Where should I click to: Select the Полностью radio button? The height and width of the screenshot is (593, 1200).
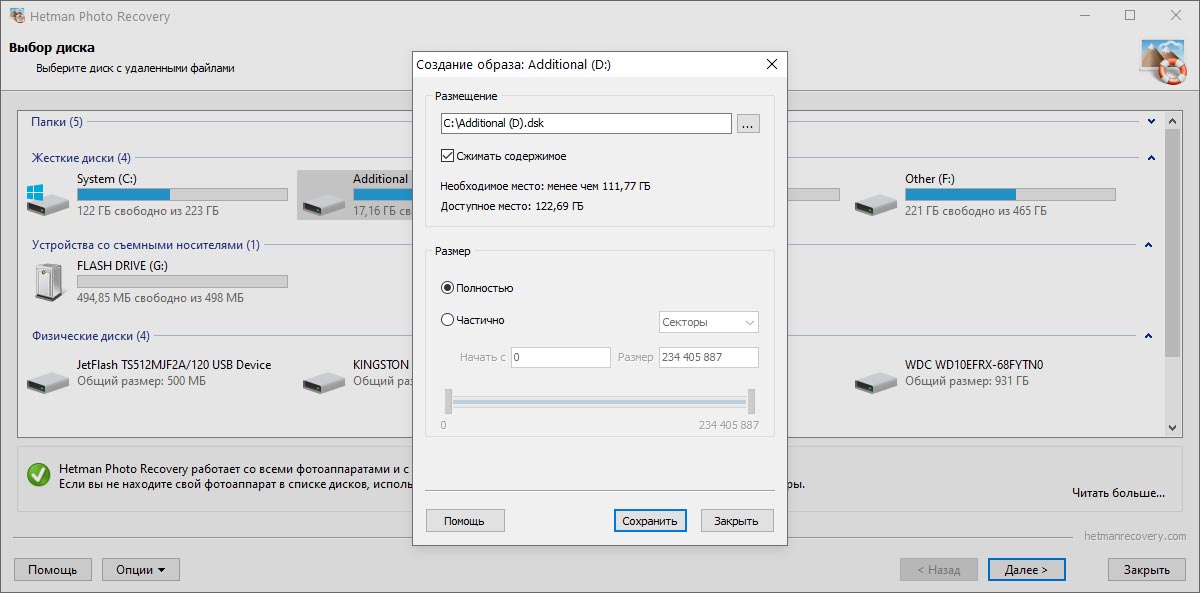447,288
